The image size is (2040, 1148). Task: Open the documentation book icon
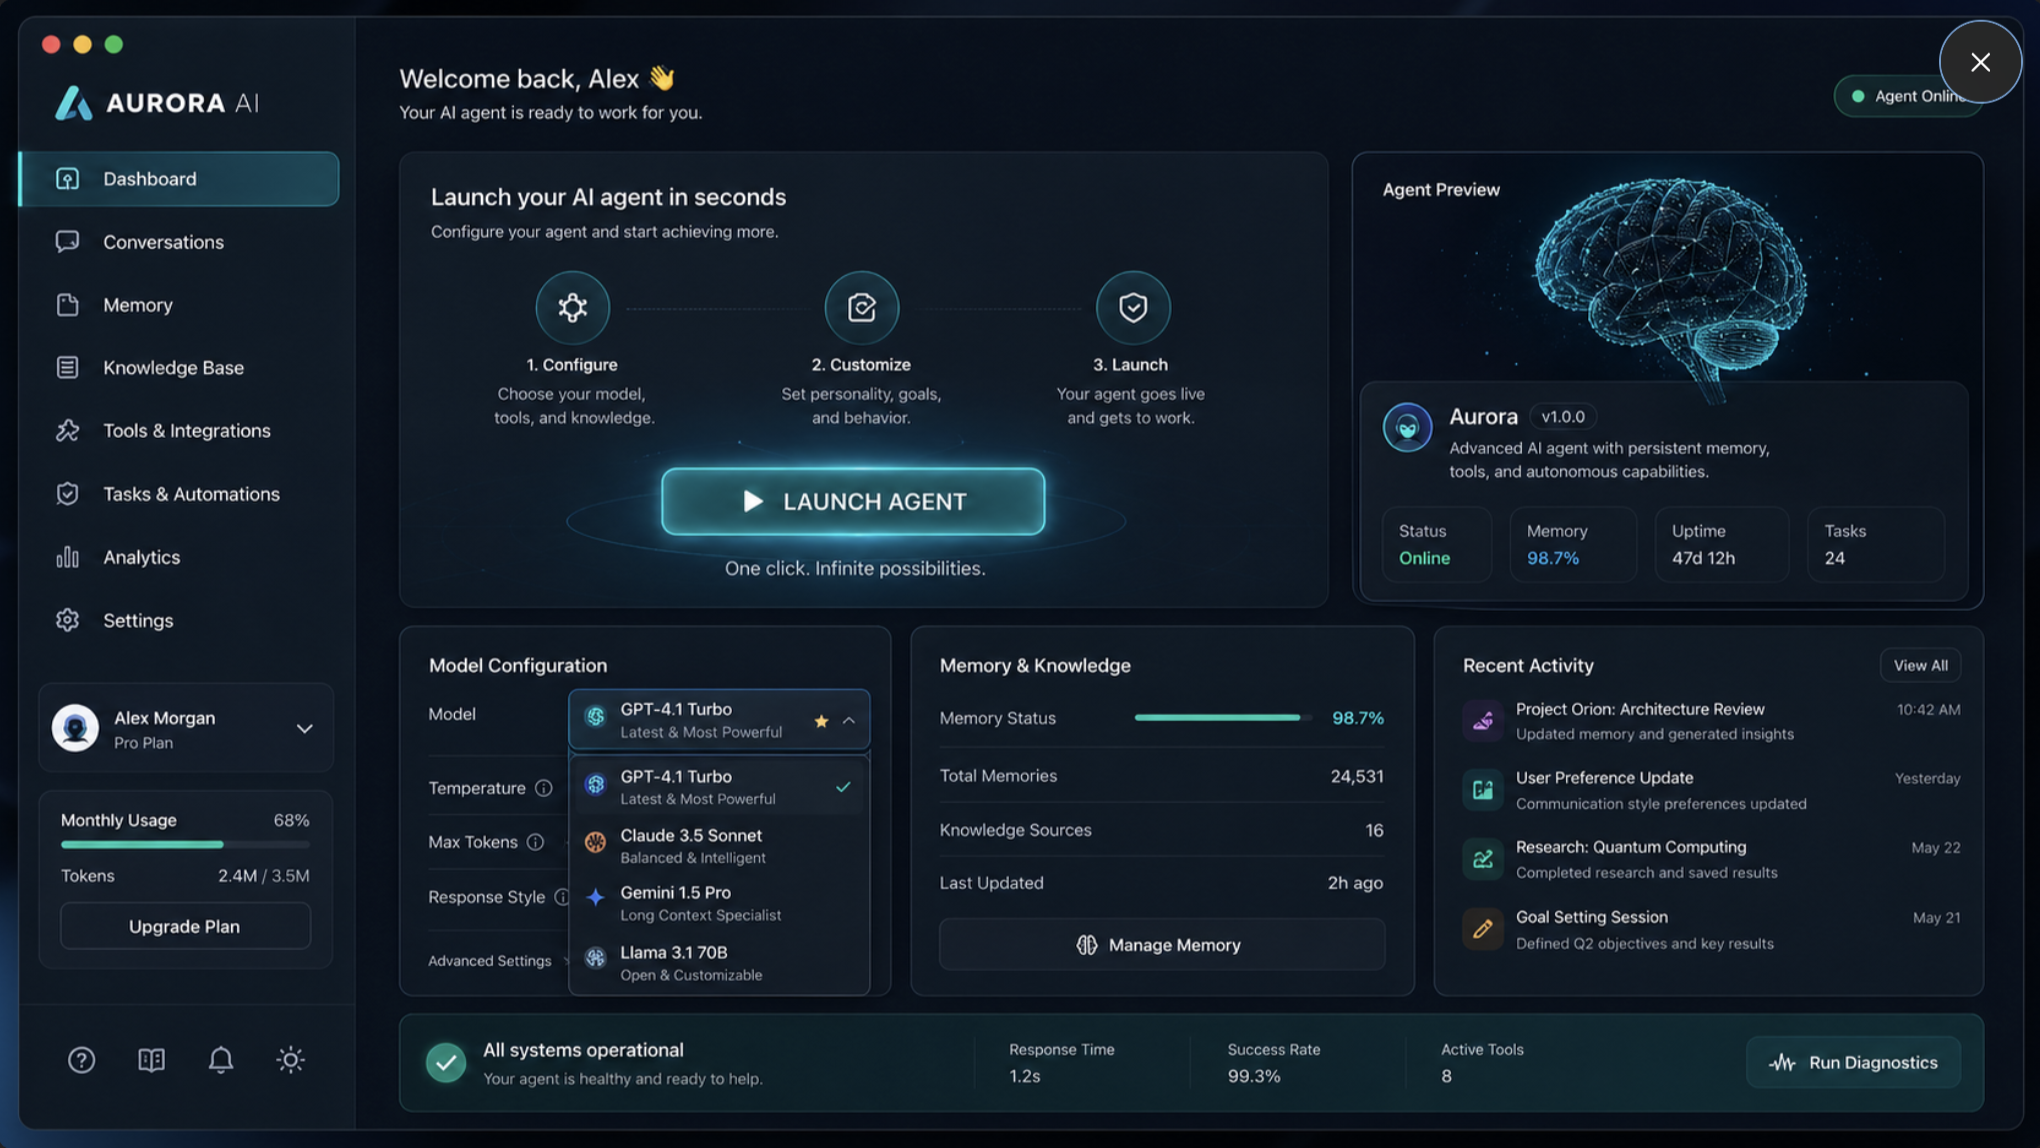[x=151, y=1059]
